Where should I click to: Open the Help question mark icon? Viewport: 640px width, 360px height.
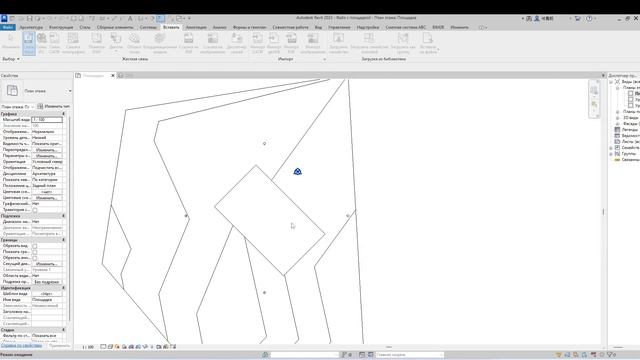tap(589, 18)
